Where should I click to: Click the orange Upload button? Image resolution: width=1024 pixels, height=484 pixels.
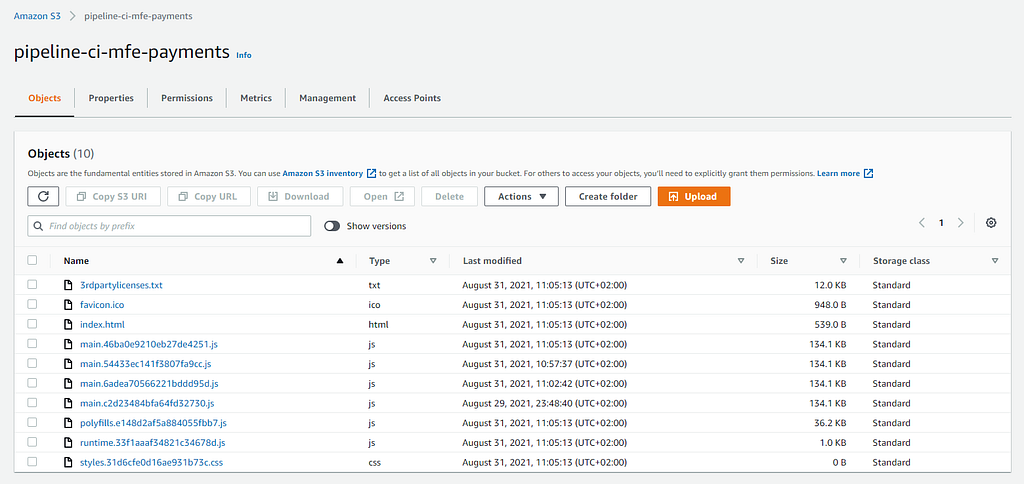[x=694, y=197]
